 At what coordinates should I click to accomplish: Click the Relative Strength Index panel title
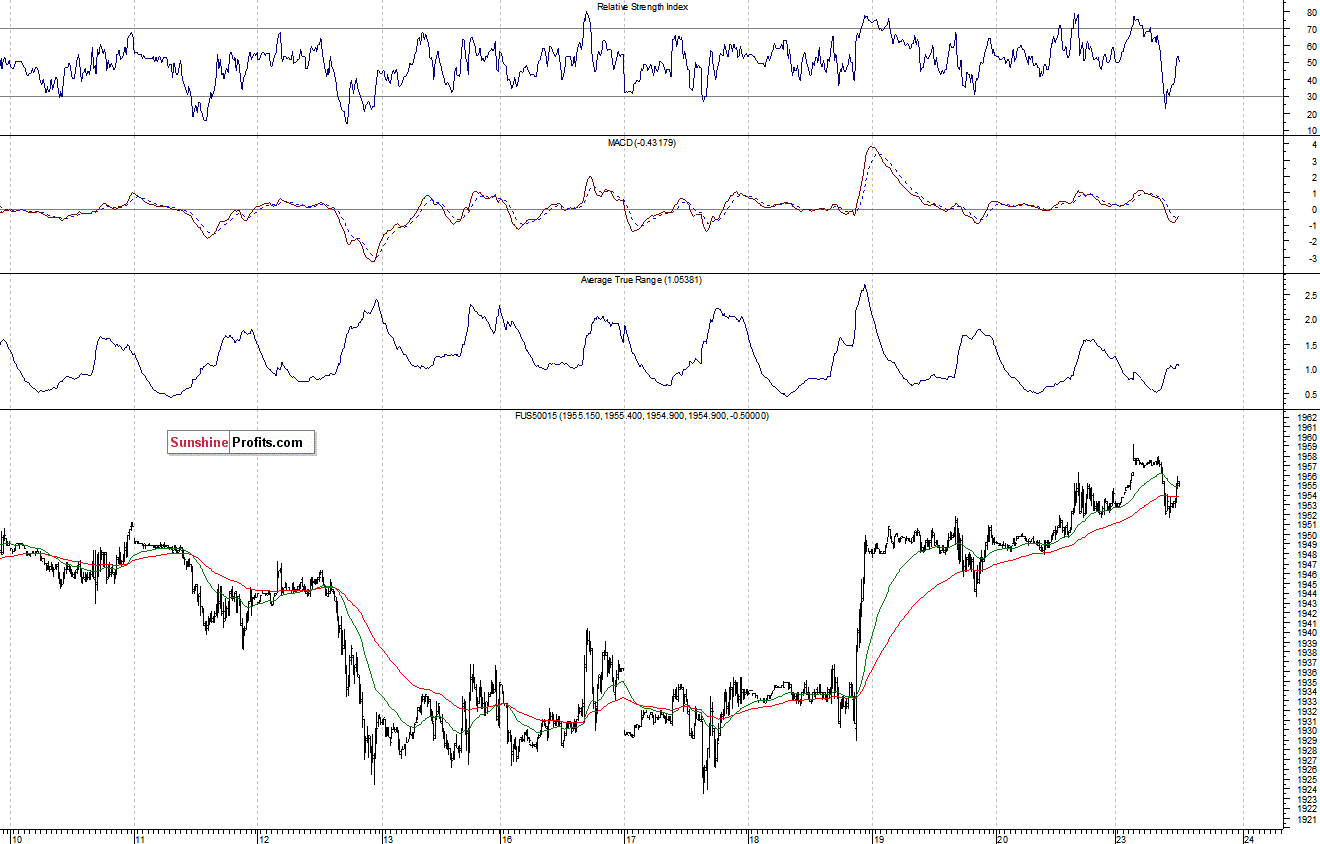tap(642, 6)
